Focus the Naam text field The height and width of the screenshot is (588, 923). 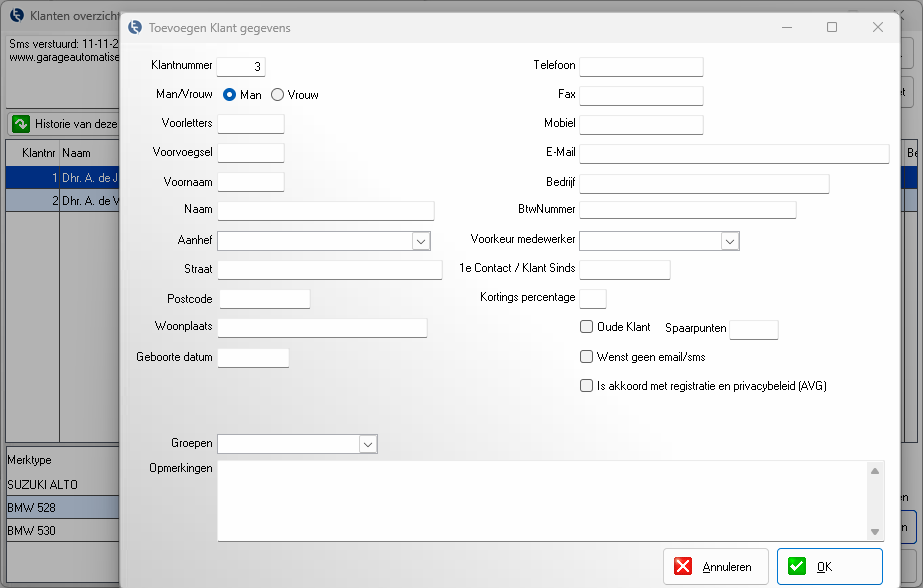pyautogui.click(x=326, y=211)
